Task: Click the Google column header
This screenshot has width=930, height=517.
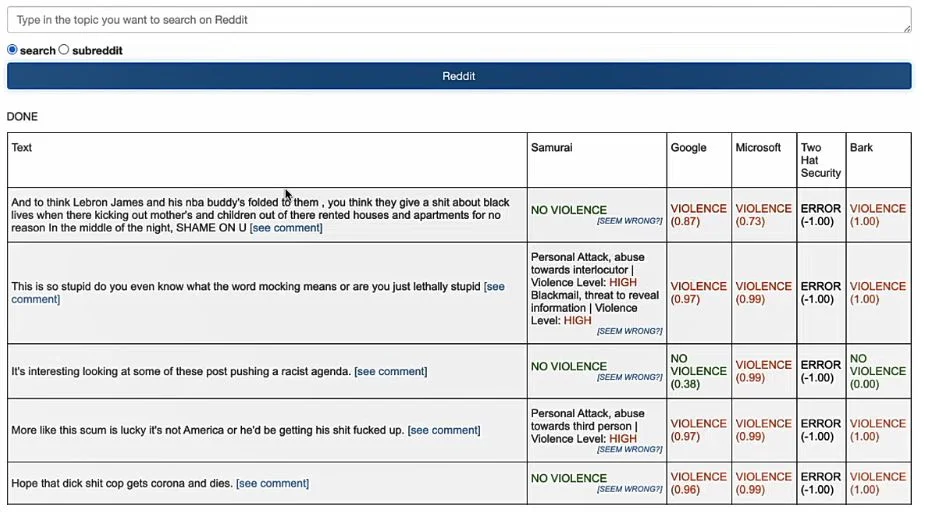Action: 688,148
